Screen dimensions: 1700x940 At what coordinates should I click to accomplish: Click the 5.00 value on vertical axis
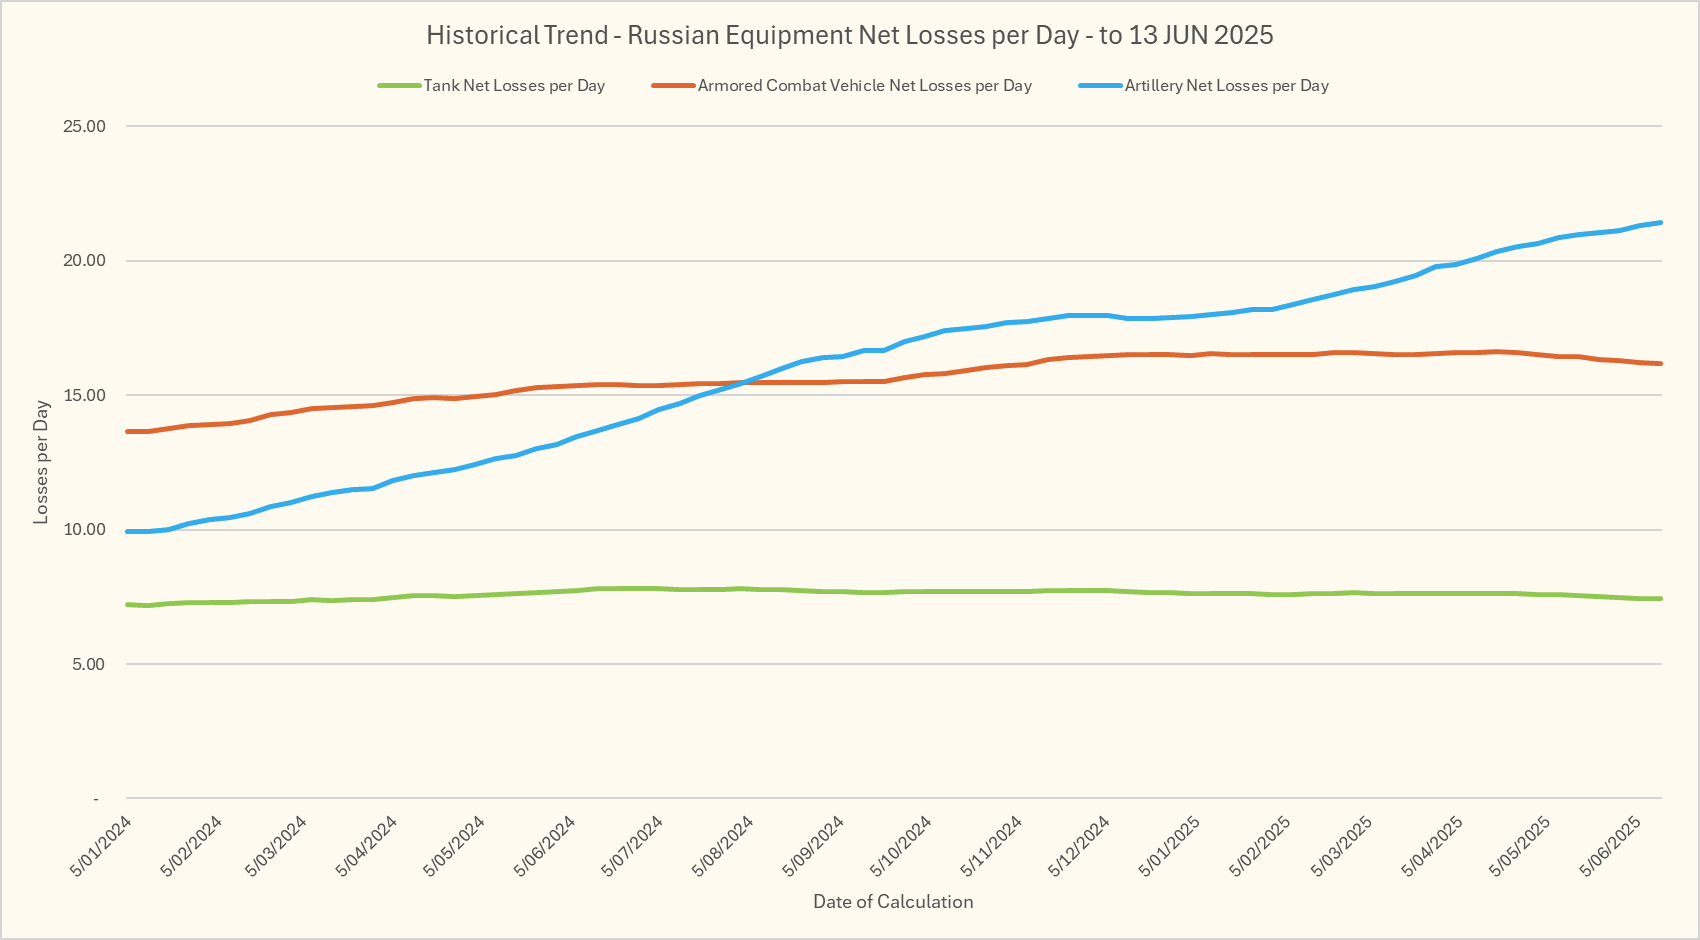coord(88,665)
